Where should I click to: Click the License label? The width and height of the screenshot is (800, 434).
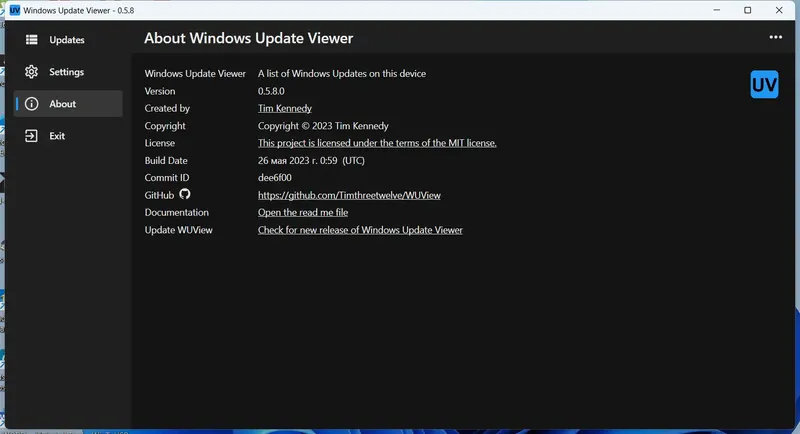[160, 143]
